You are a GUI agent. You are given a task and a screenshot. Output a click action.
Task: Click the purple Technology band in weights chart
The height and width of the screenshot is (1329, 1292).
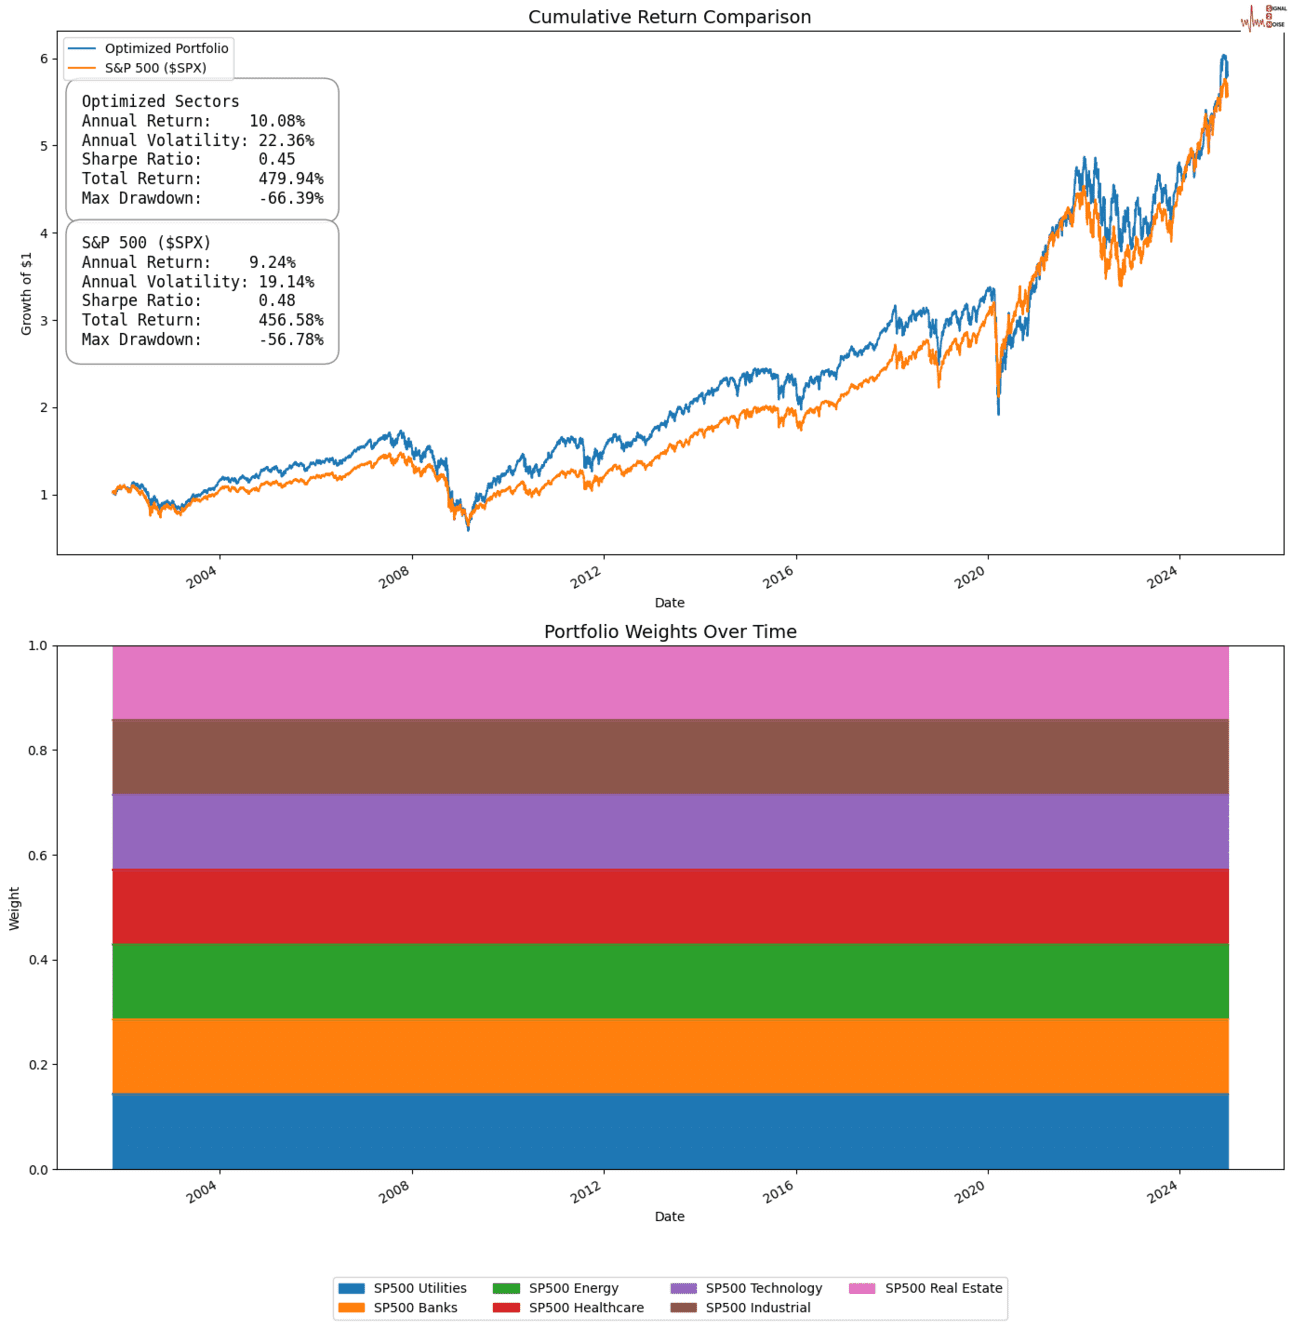(670, 832)
